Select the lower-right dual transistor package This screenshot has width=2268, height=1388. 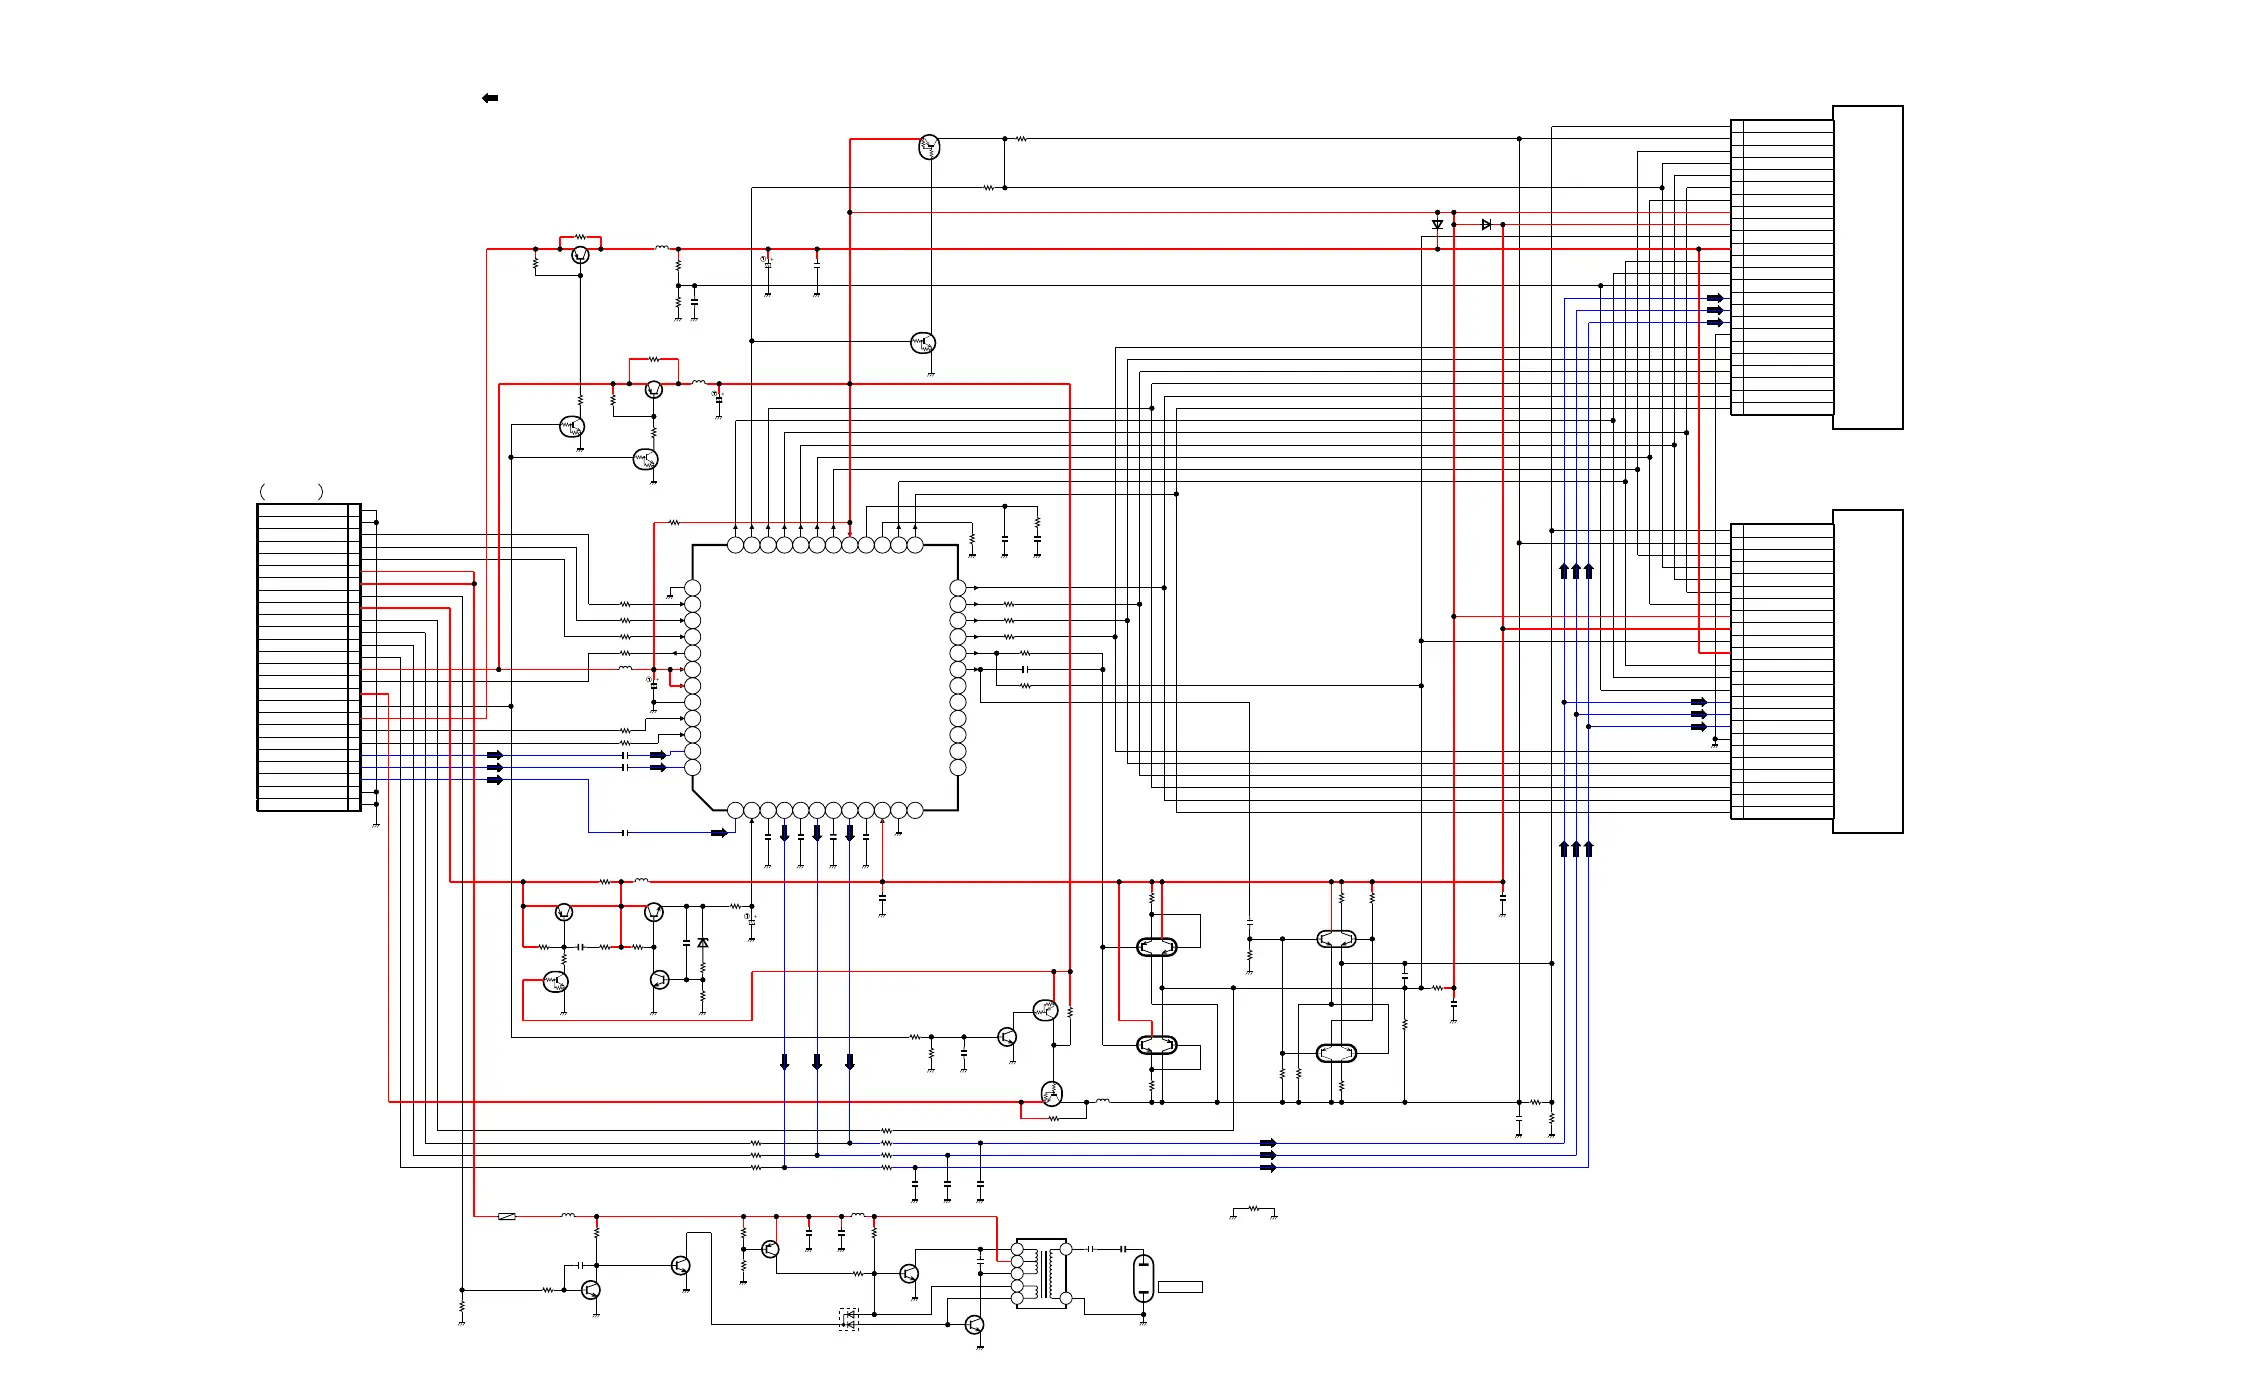coord(1336,1053)
